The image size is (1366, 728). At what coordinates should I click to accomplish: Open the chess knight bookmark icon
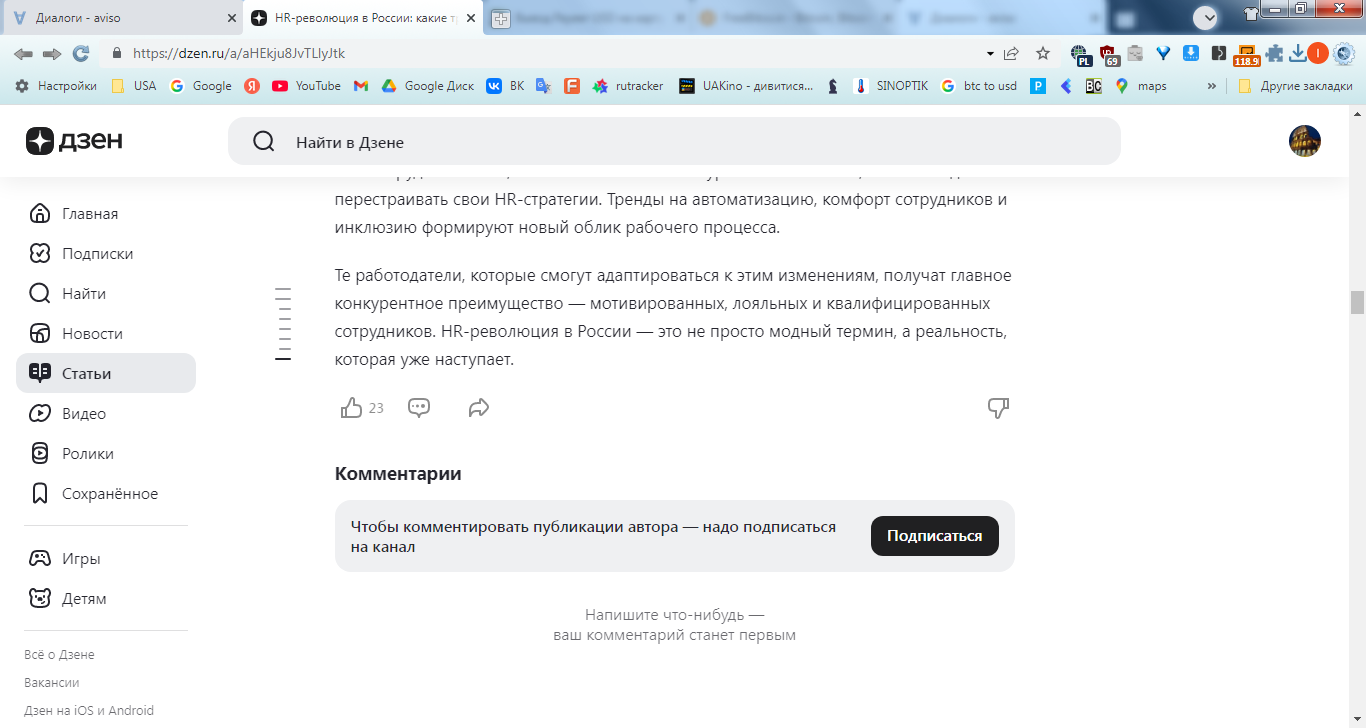point(833,86)
